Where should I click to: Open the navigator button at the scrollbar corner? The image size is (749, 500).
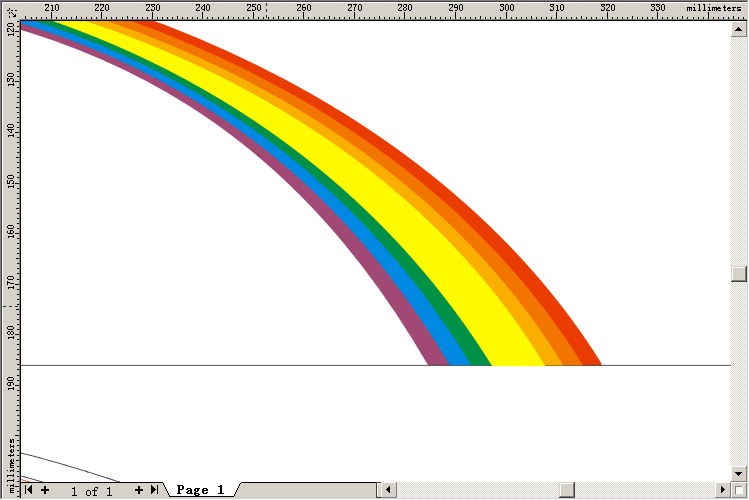739,490
